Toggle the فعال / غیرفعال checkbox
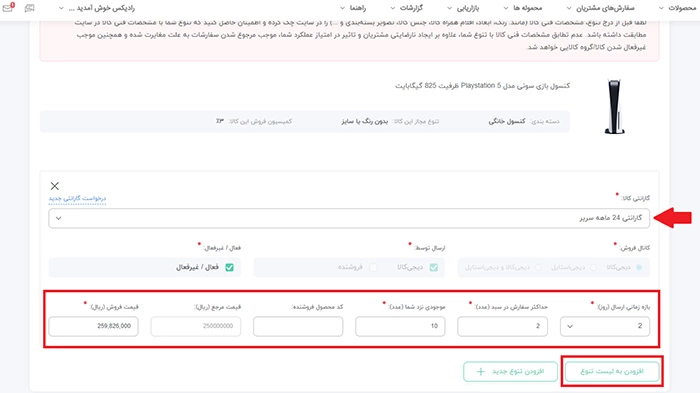This screenshot has height=393, width=700. (x=229, y=267)
